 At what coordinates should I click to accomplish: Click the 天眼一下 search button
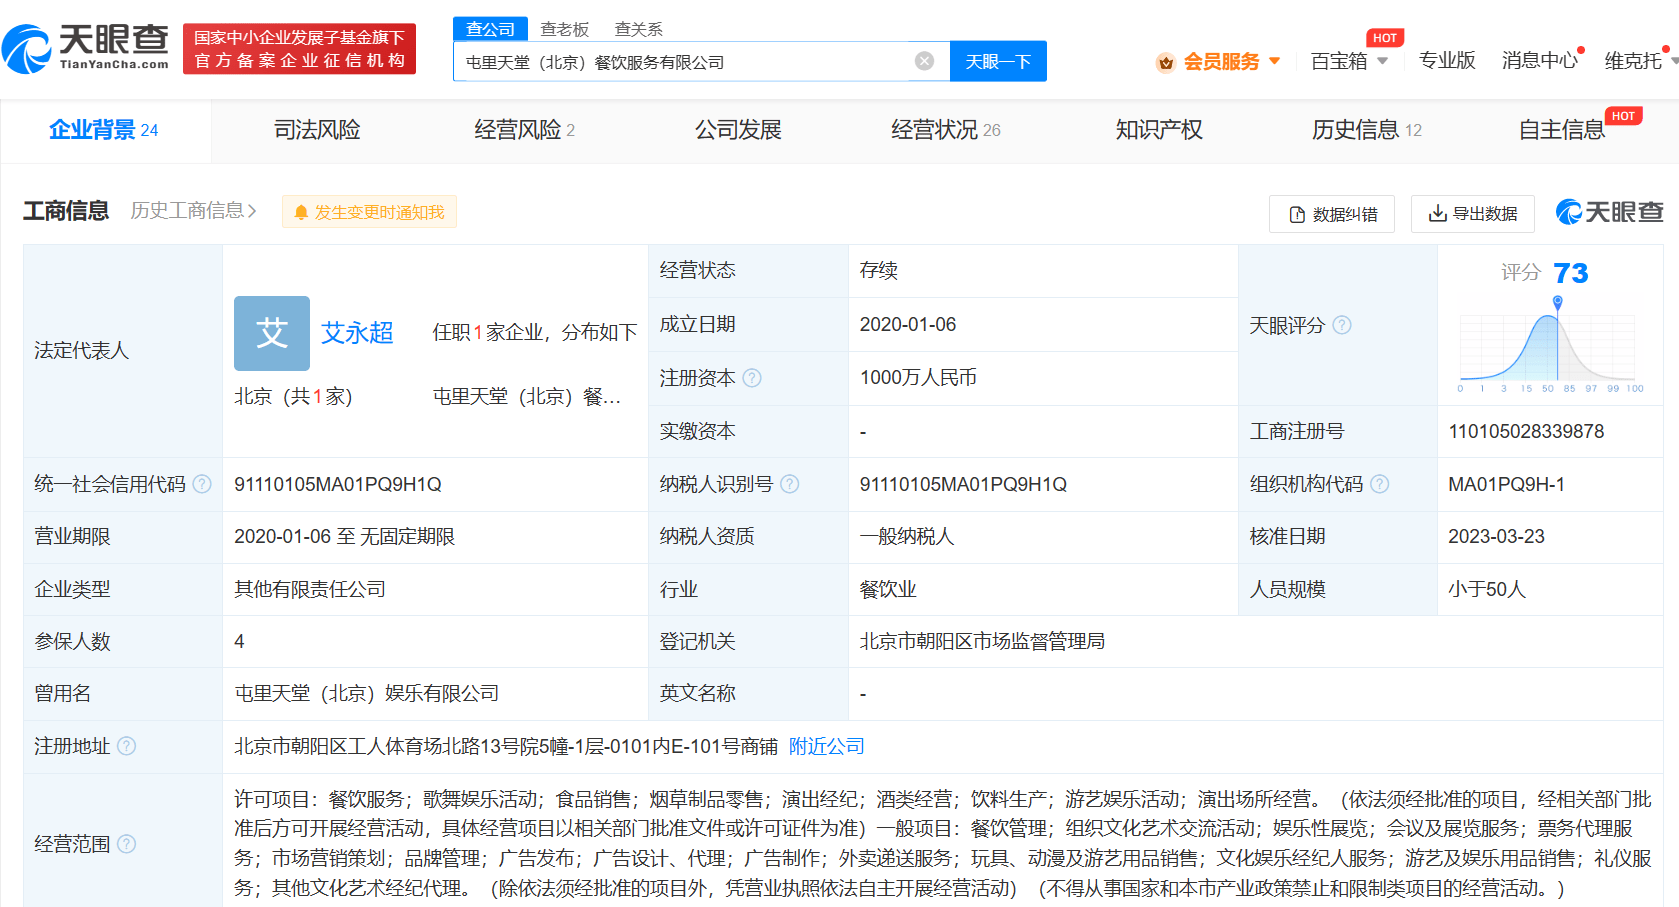pos(998,61)
